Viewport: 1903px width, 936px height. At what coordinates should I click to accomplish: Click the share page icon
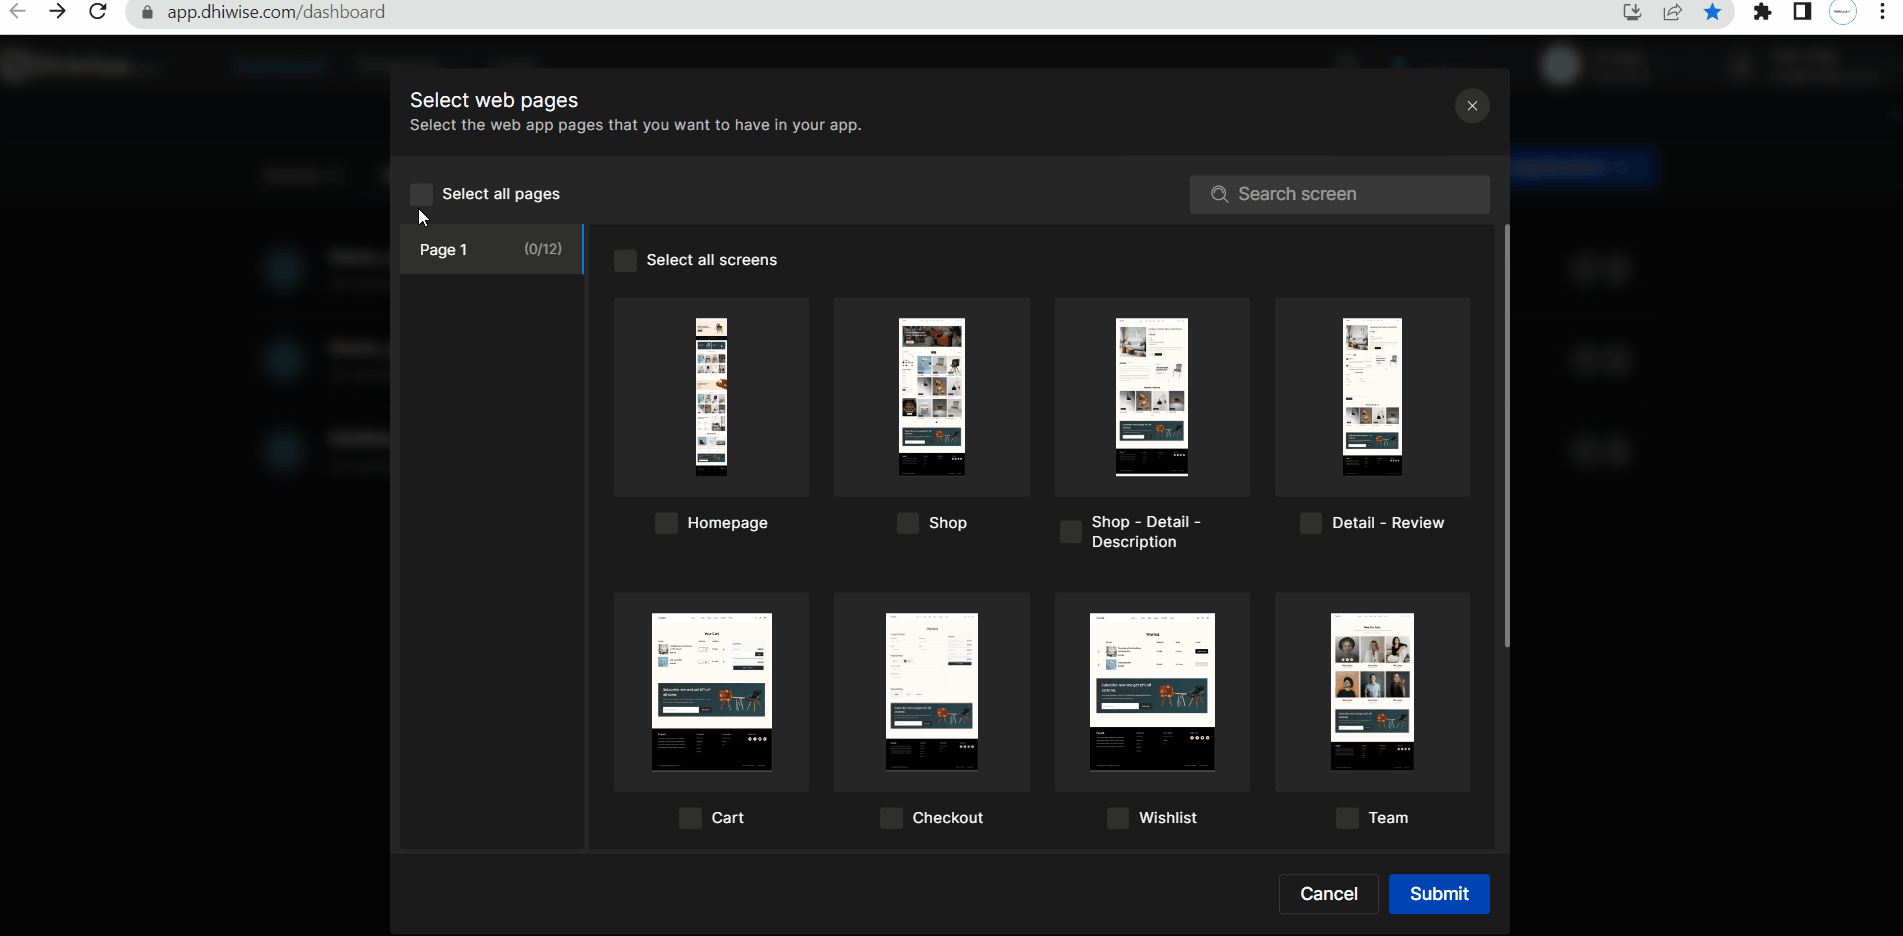pos(1673,12)
